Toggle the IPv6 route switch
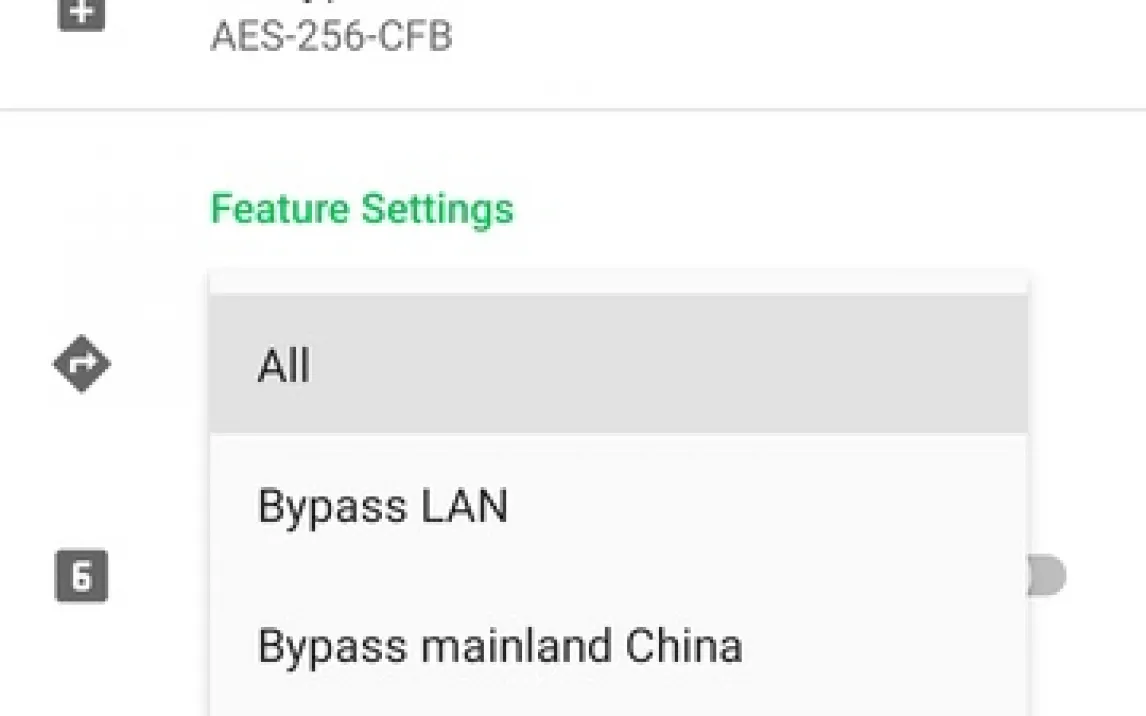This screenshot has height=716, width=1146. pyautogui.click(x=1047, y=577)
